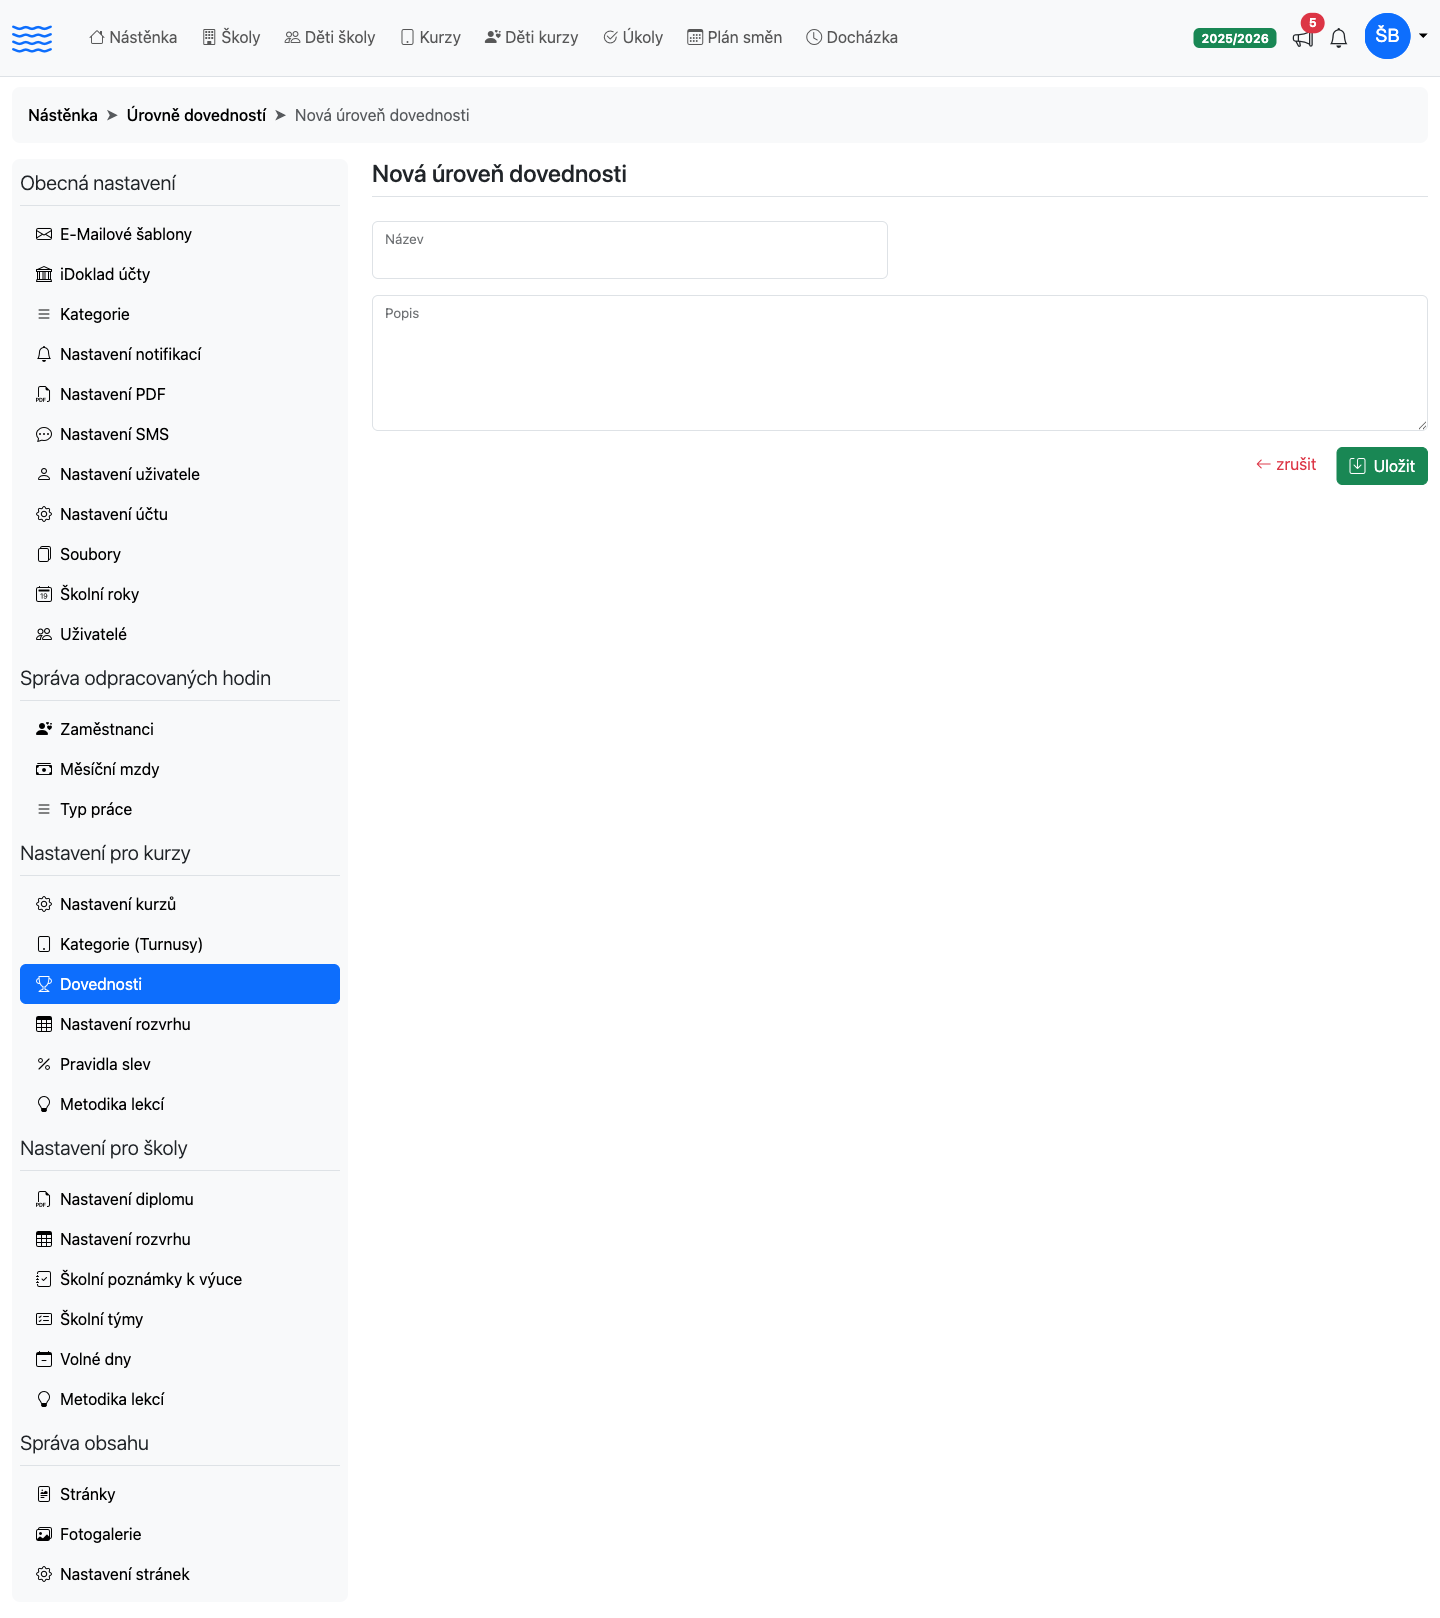Screen dimensions: 1440x1618
Task: Go to Docházka in the navbar
Action: click(852, 37)
